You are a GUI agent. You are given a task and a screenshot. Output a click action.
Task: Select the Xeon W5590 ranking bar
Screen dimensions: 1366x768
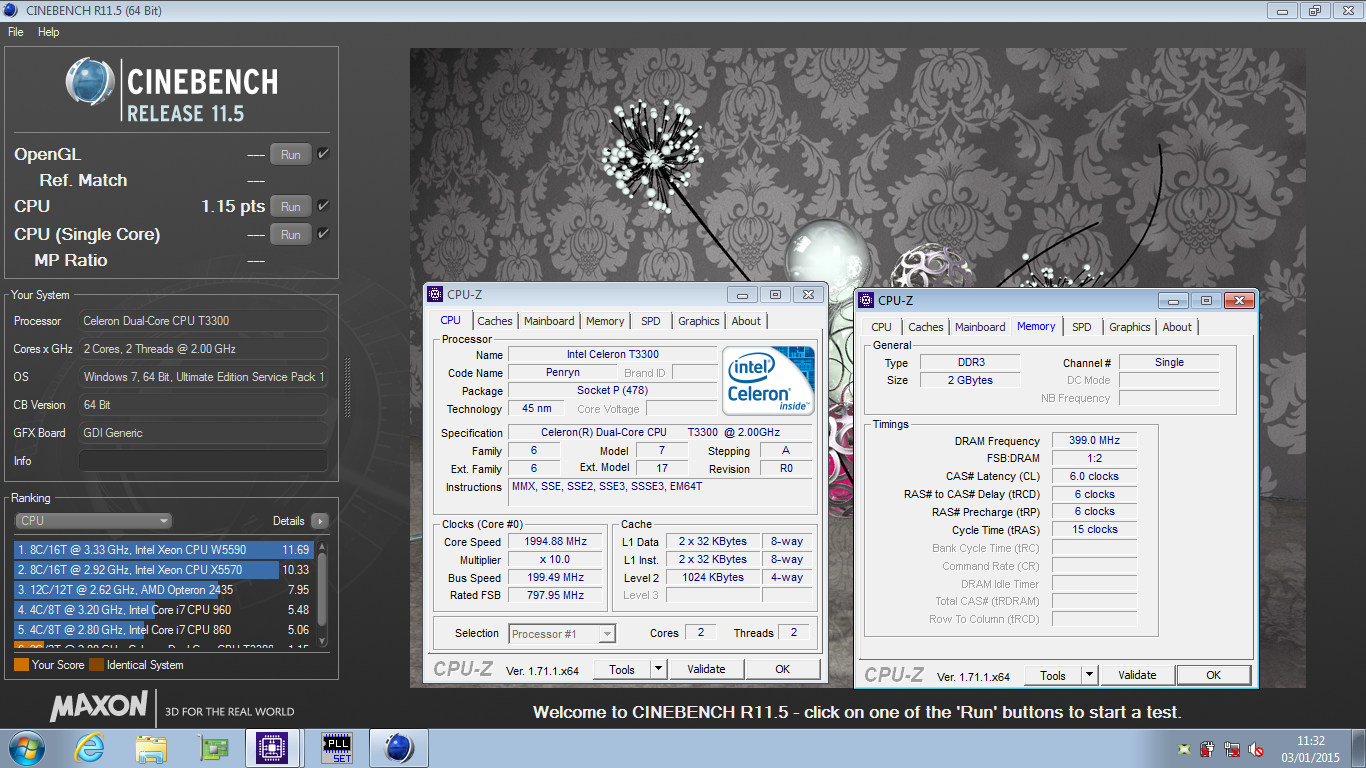164,550
